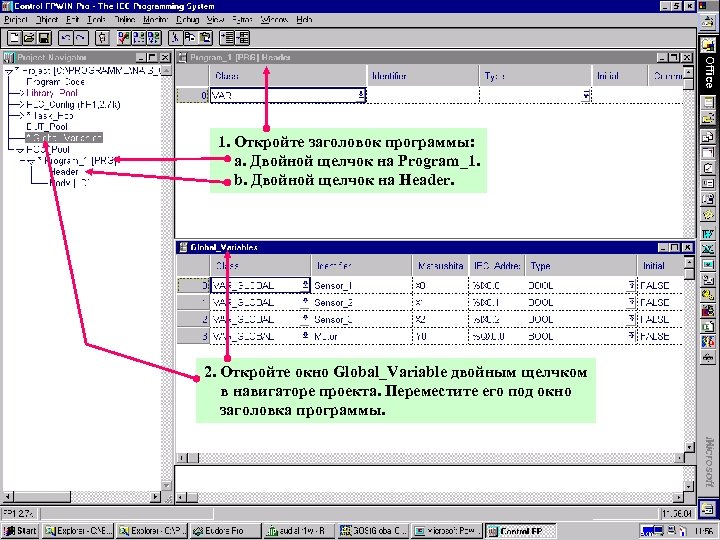Click the second compile toolbar icon

139,38
